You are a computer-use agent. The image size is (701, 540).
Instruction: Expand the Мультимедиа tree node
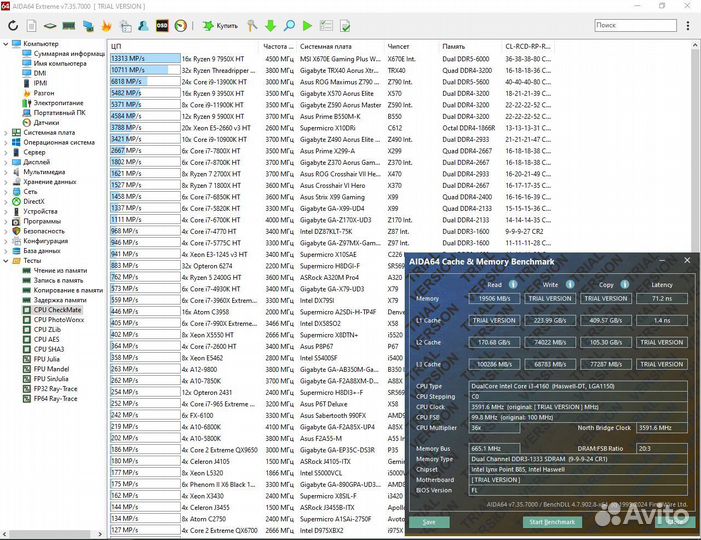pos(7,171)
